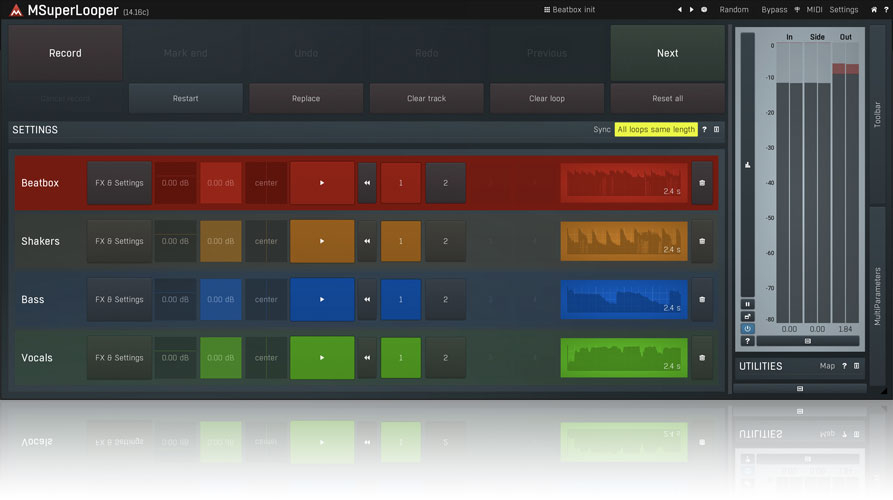This screenshot has height=500, width=893.
Task: Open the Settings section help icon
Action: 704,130
